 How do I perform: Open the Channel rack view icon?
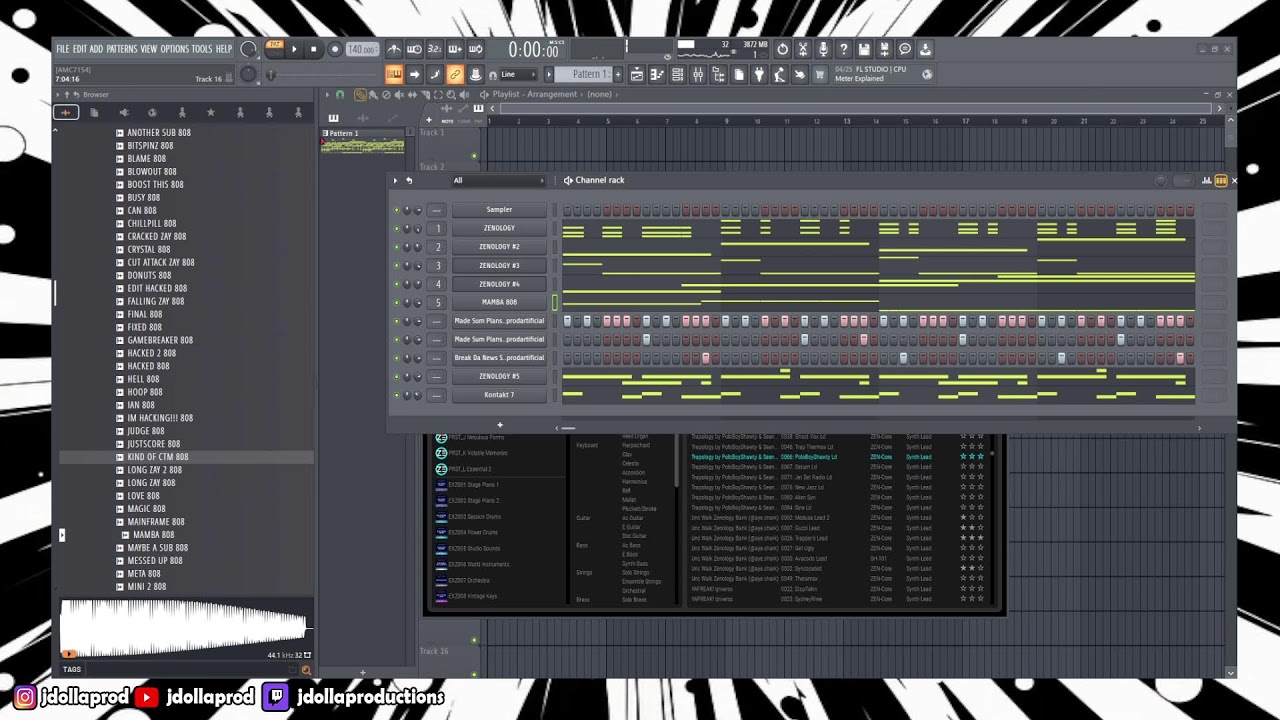[678, 74]
